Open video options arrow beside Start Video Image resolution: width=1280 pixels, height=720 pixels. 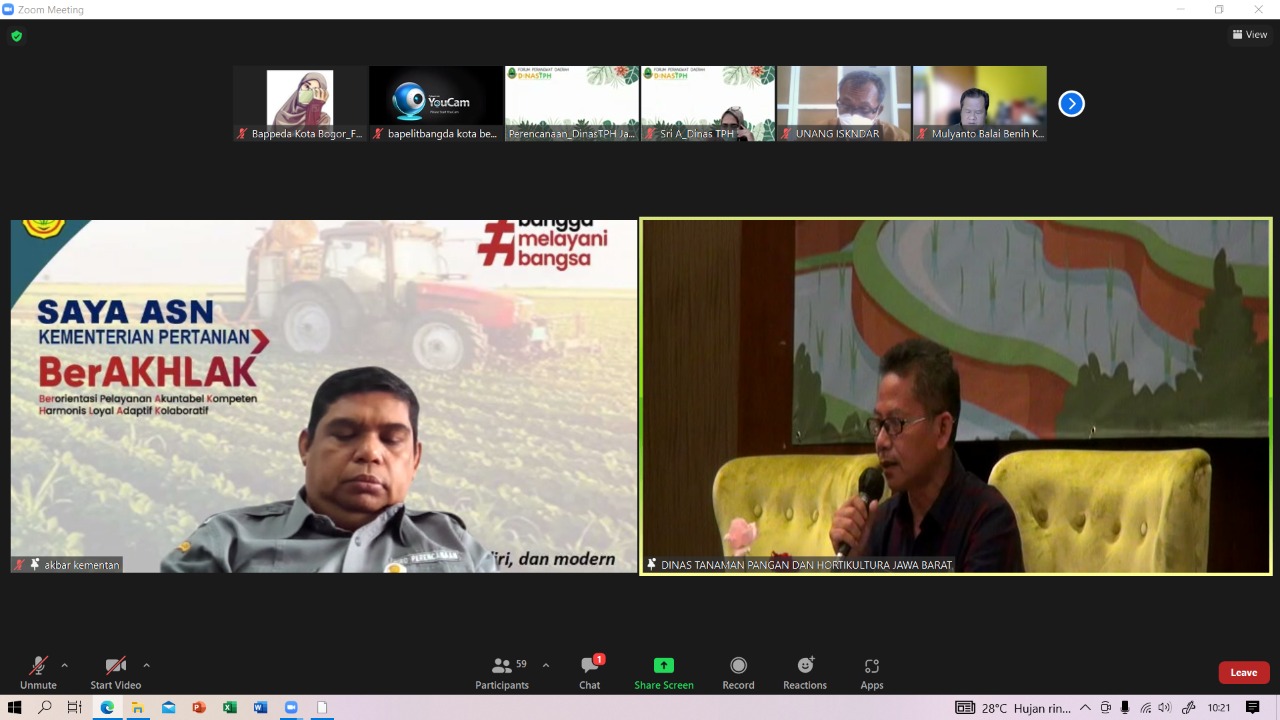point(146,665)
